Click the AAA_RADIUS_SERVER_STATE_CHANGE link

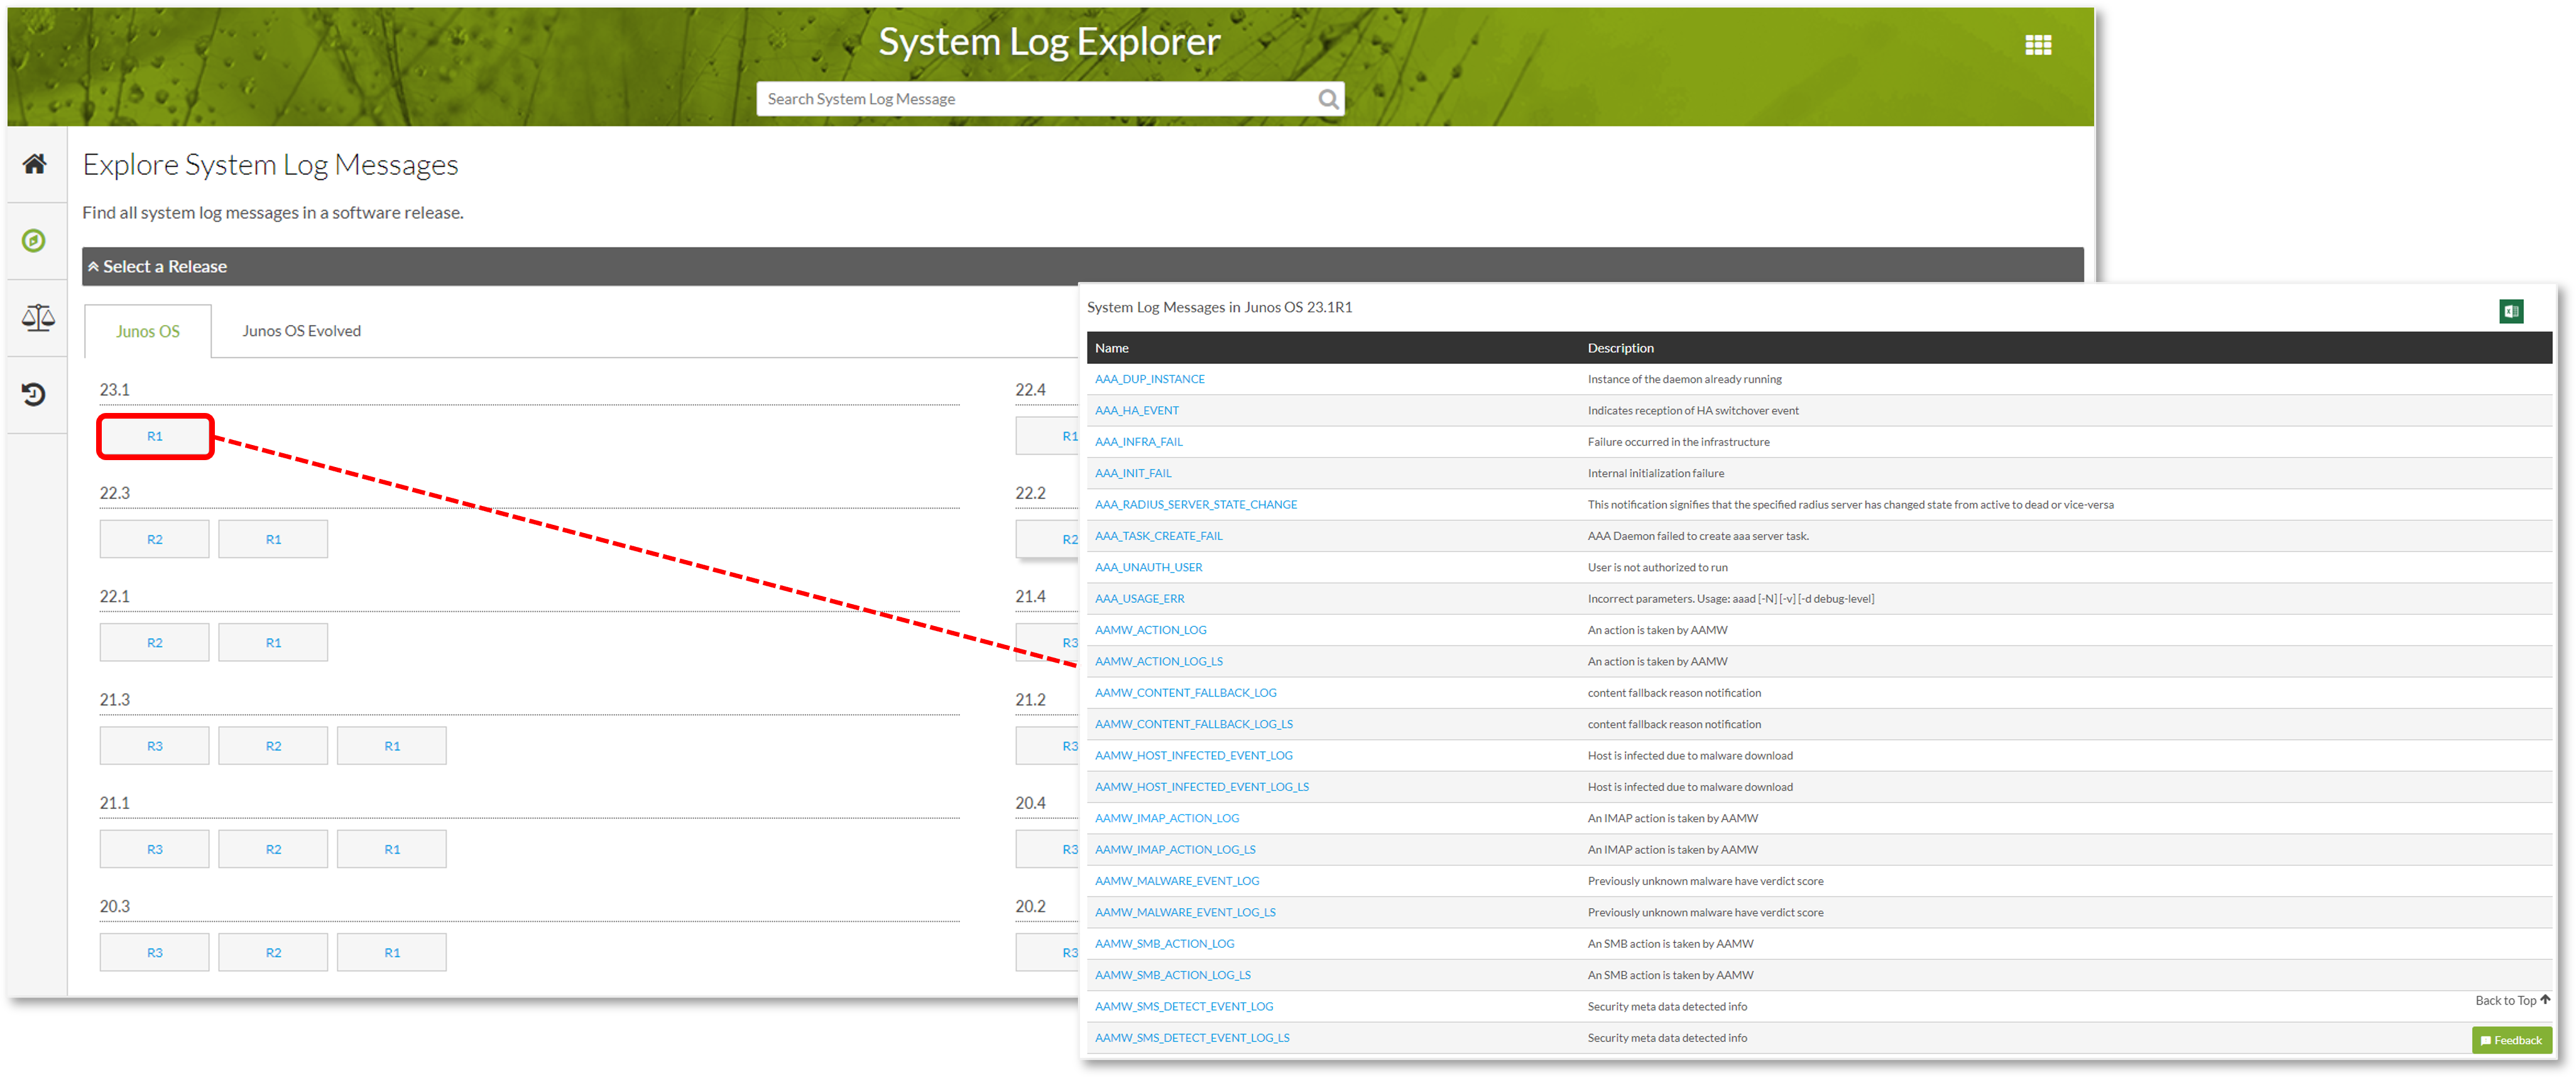coord(1195,505)
